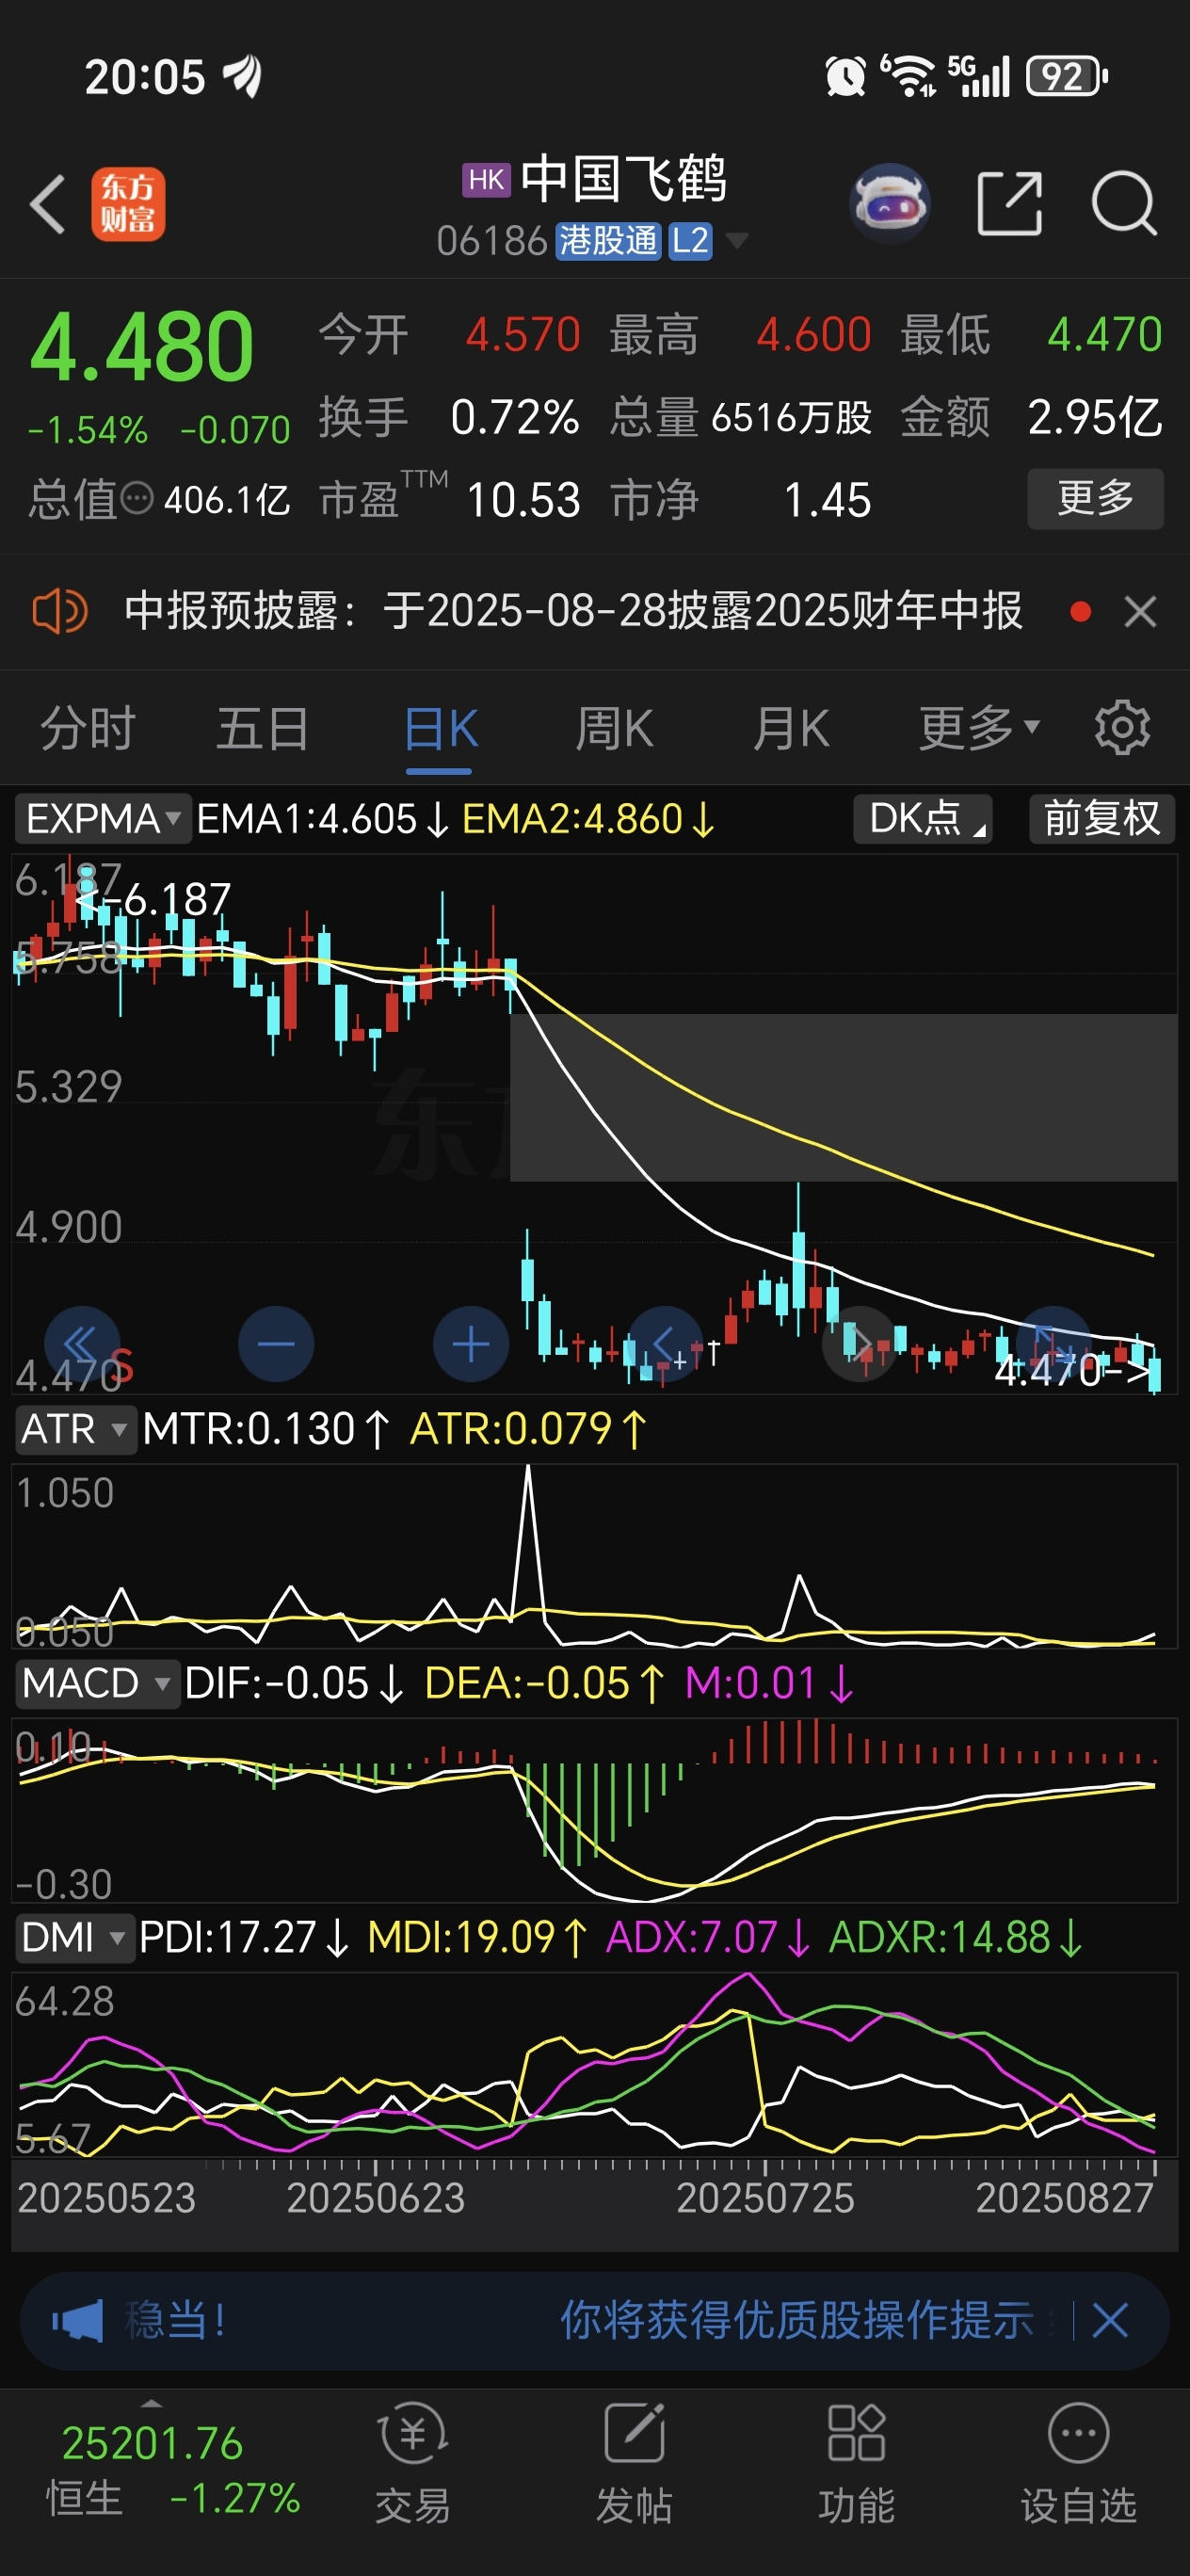Move chart one step left

[665, 1343]
